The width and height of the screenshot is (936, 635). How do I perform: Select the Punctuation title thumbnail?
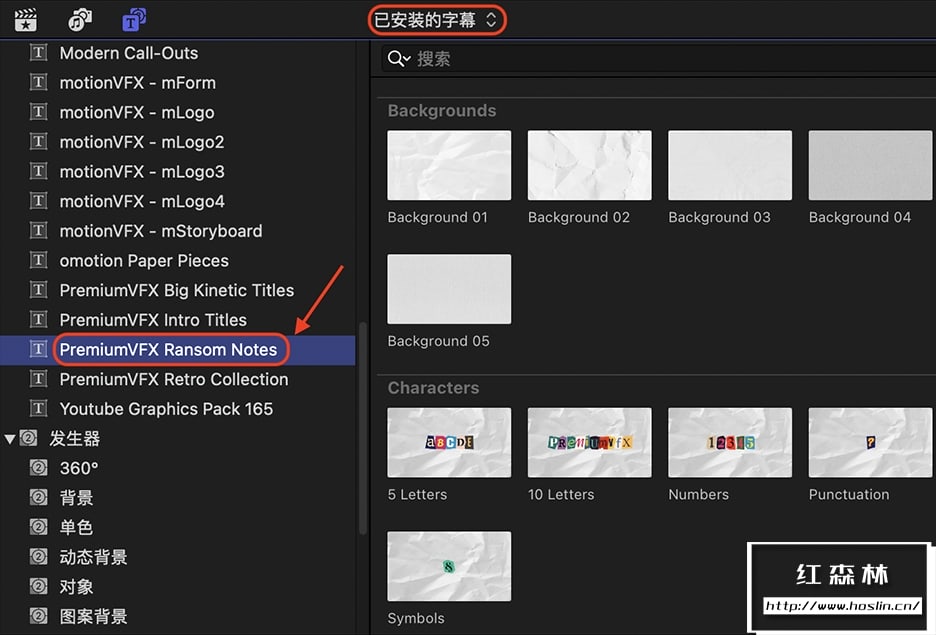[870, 442]
